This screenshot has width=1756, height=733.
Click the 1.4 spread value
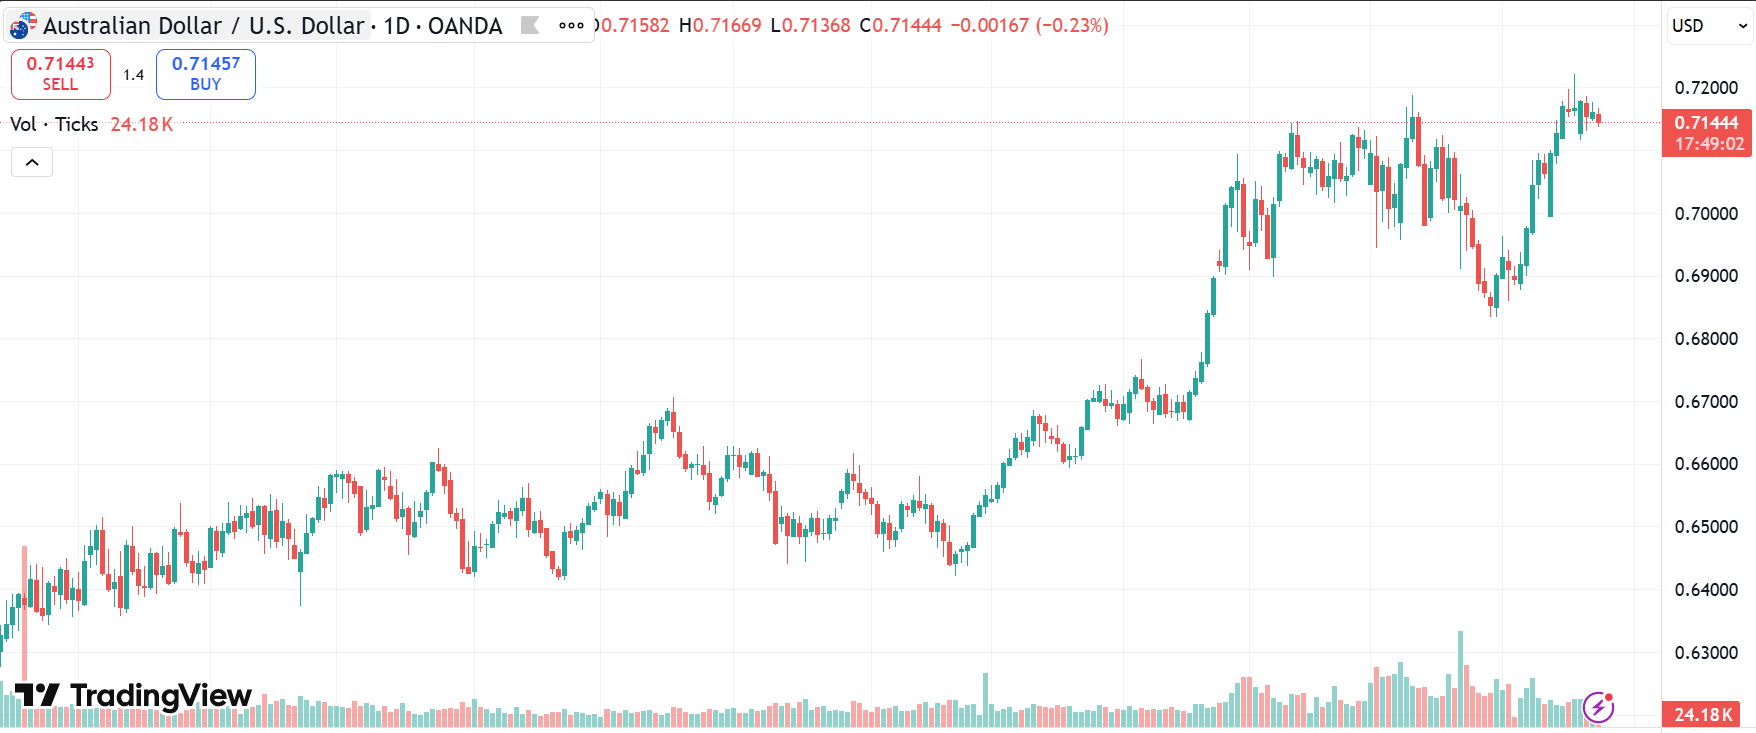coord(134,75)
